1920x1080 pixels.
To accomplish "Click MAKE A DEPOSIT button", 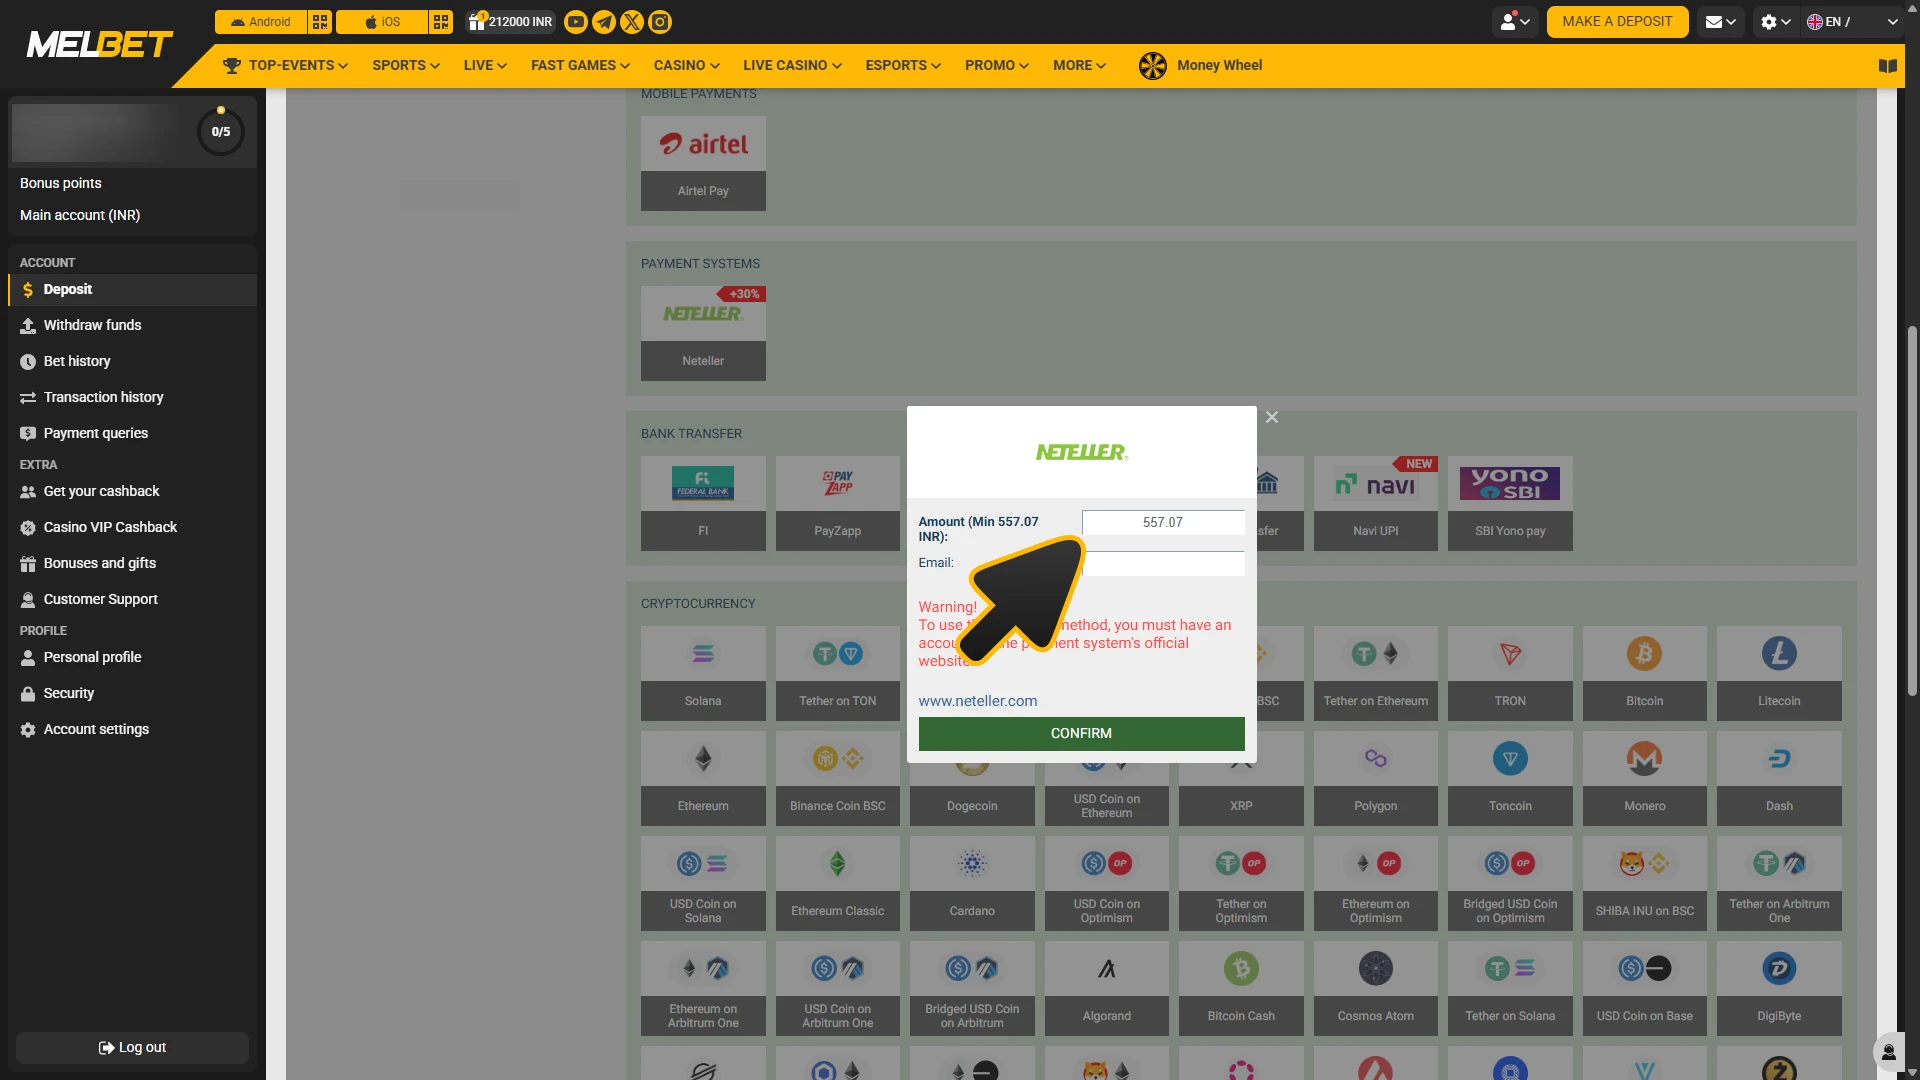I will coord(1617,22).
